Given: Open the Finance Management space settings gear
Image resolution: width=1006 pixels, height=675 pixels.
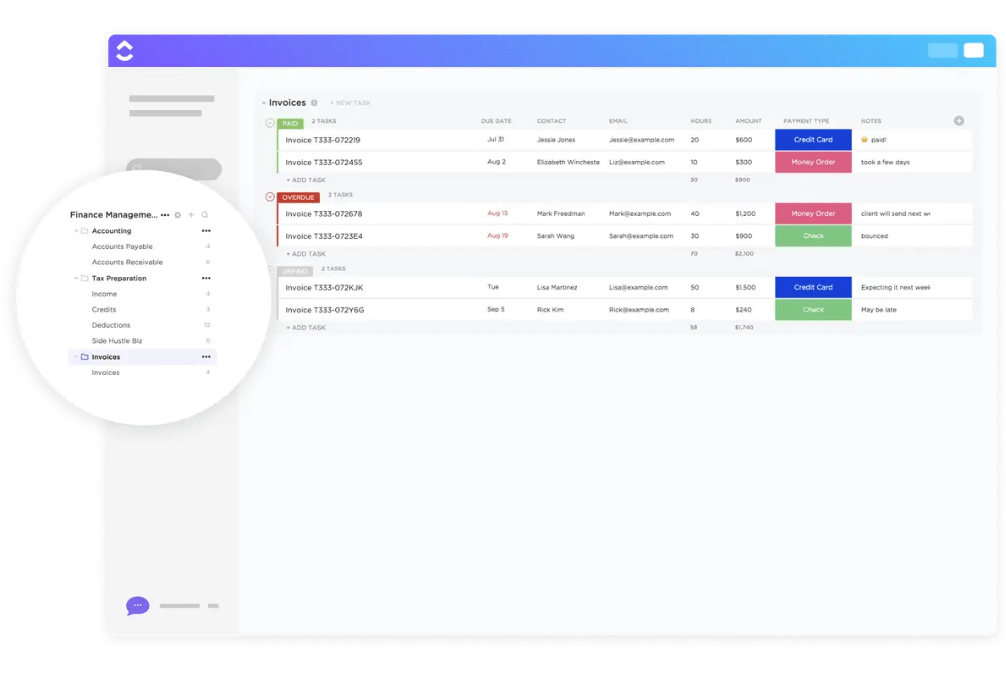Looking at the screenshot, I should (x=178, y=215).
